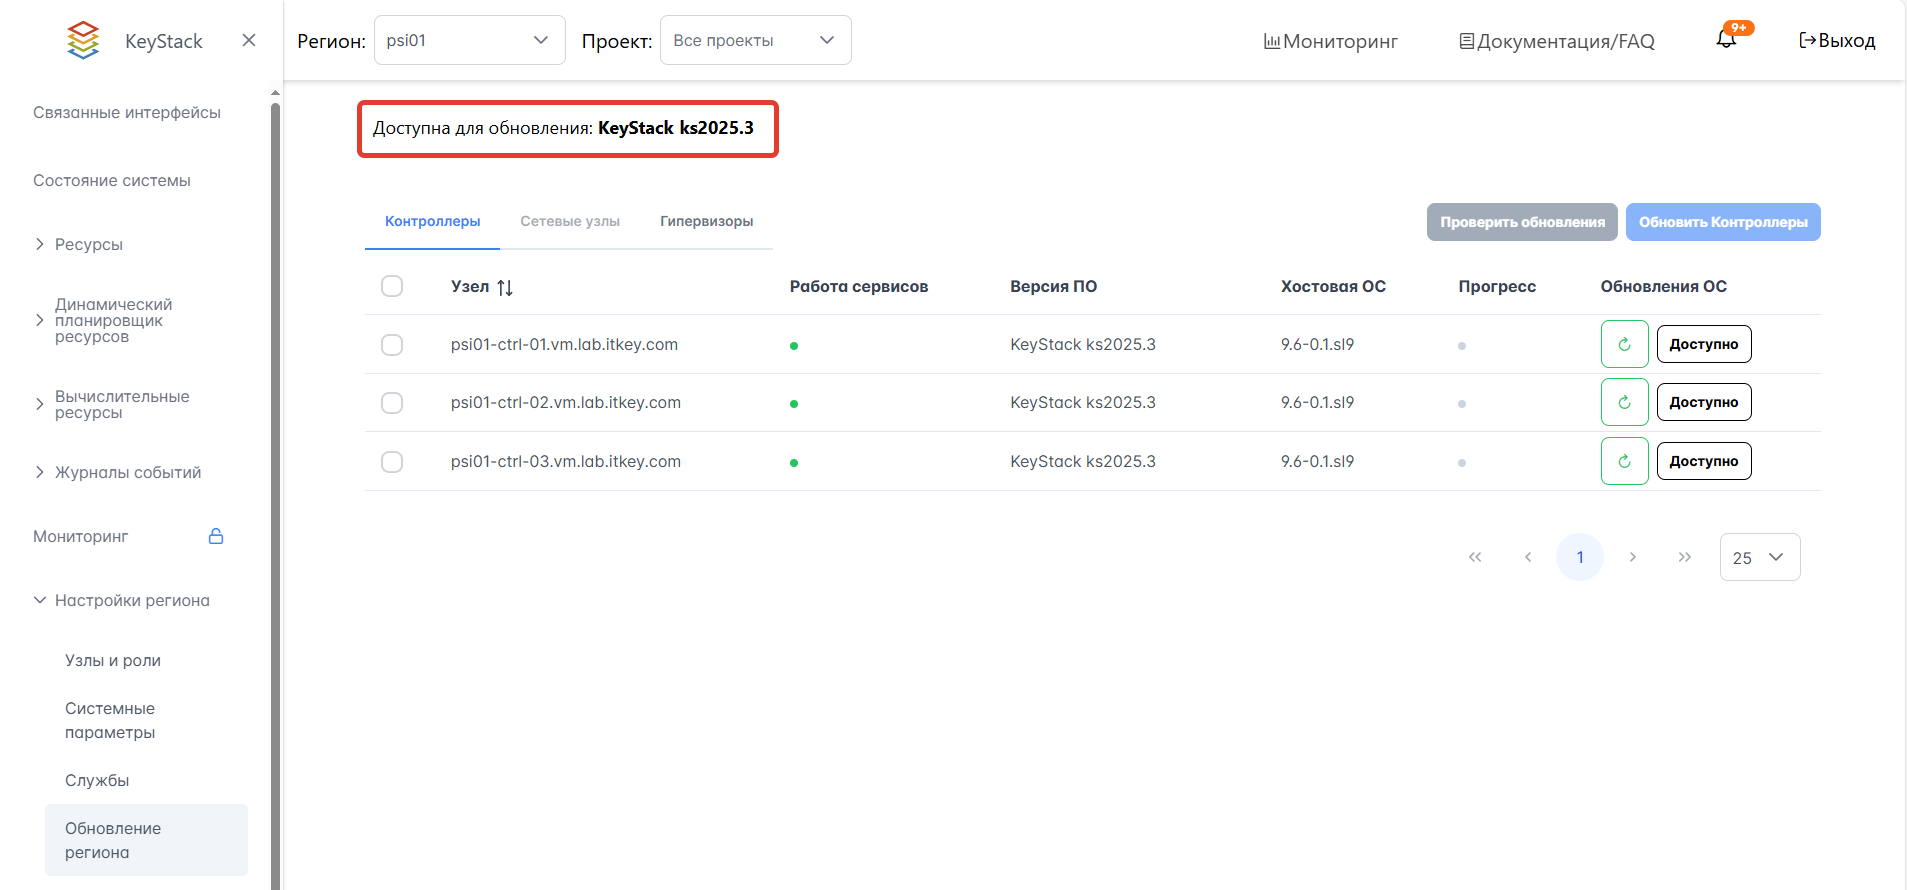Image resolution: width=1907 pixels, height=890 pixels.
Task: Open the rows-per-page dropdown showing 25
Action: [1759, 557]
